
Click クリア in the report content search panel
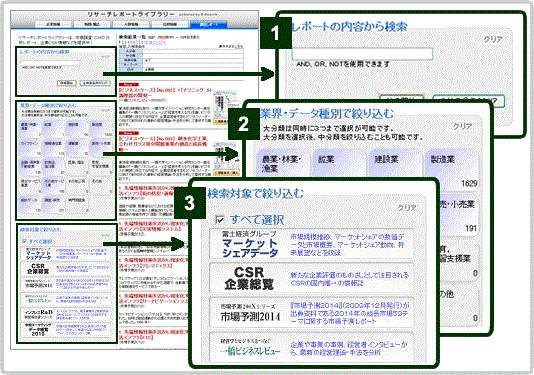(493, 39)
